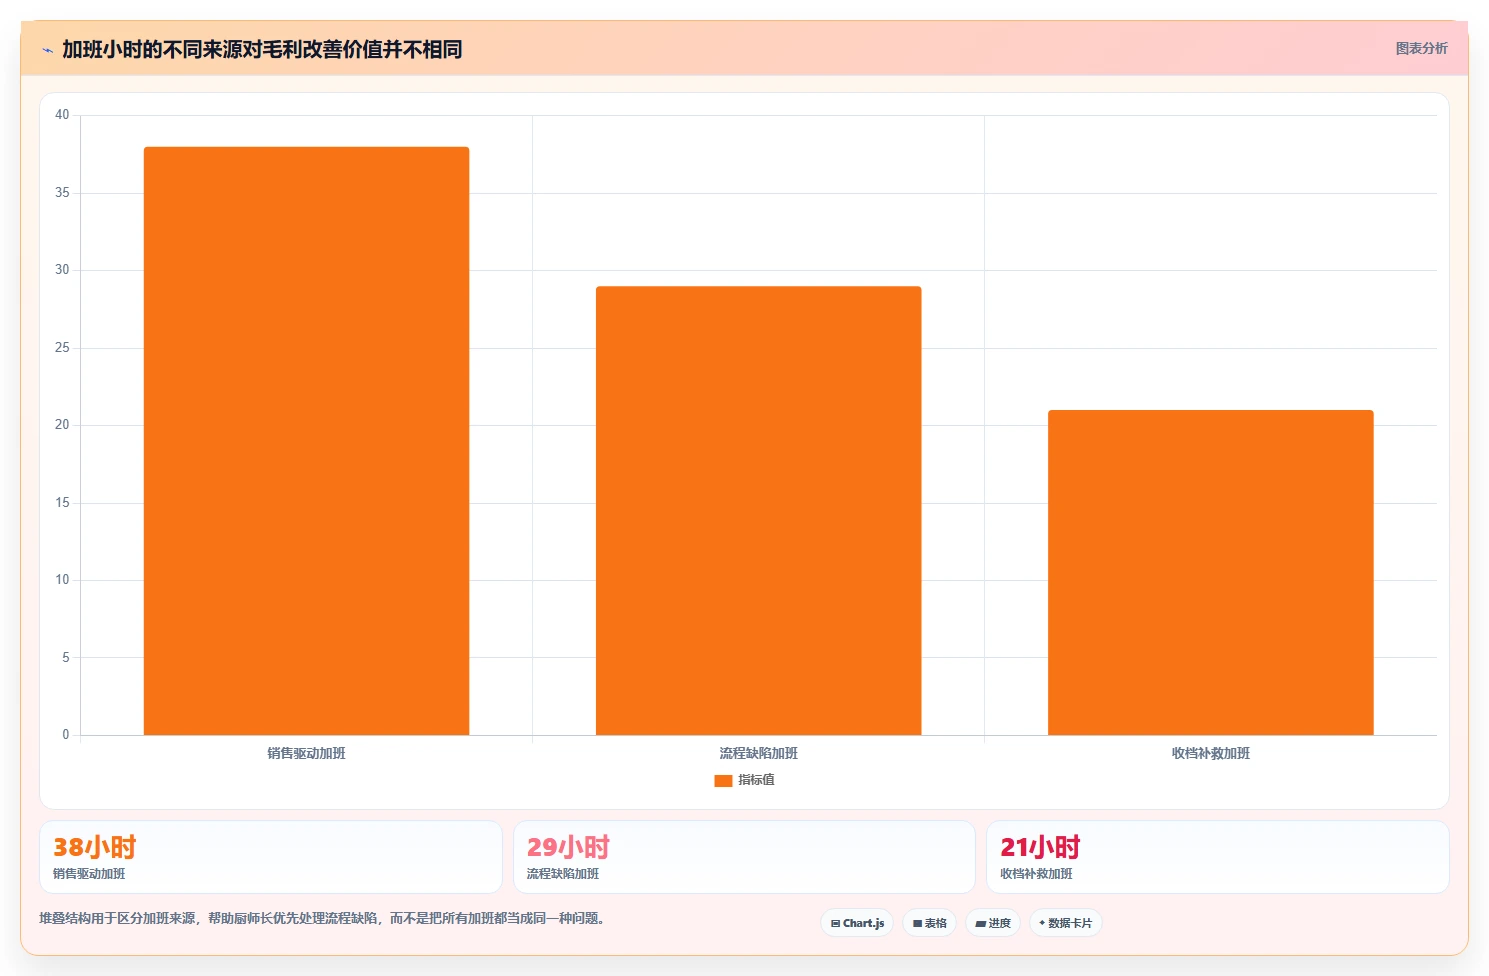Image resolution: width=1489 pixels, height=976 pixels.
Task: Click the footer note starting with 堆叠结构用于区分加班来源
Action: tap(324, 918)
